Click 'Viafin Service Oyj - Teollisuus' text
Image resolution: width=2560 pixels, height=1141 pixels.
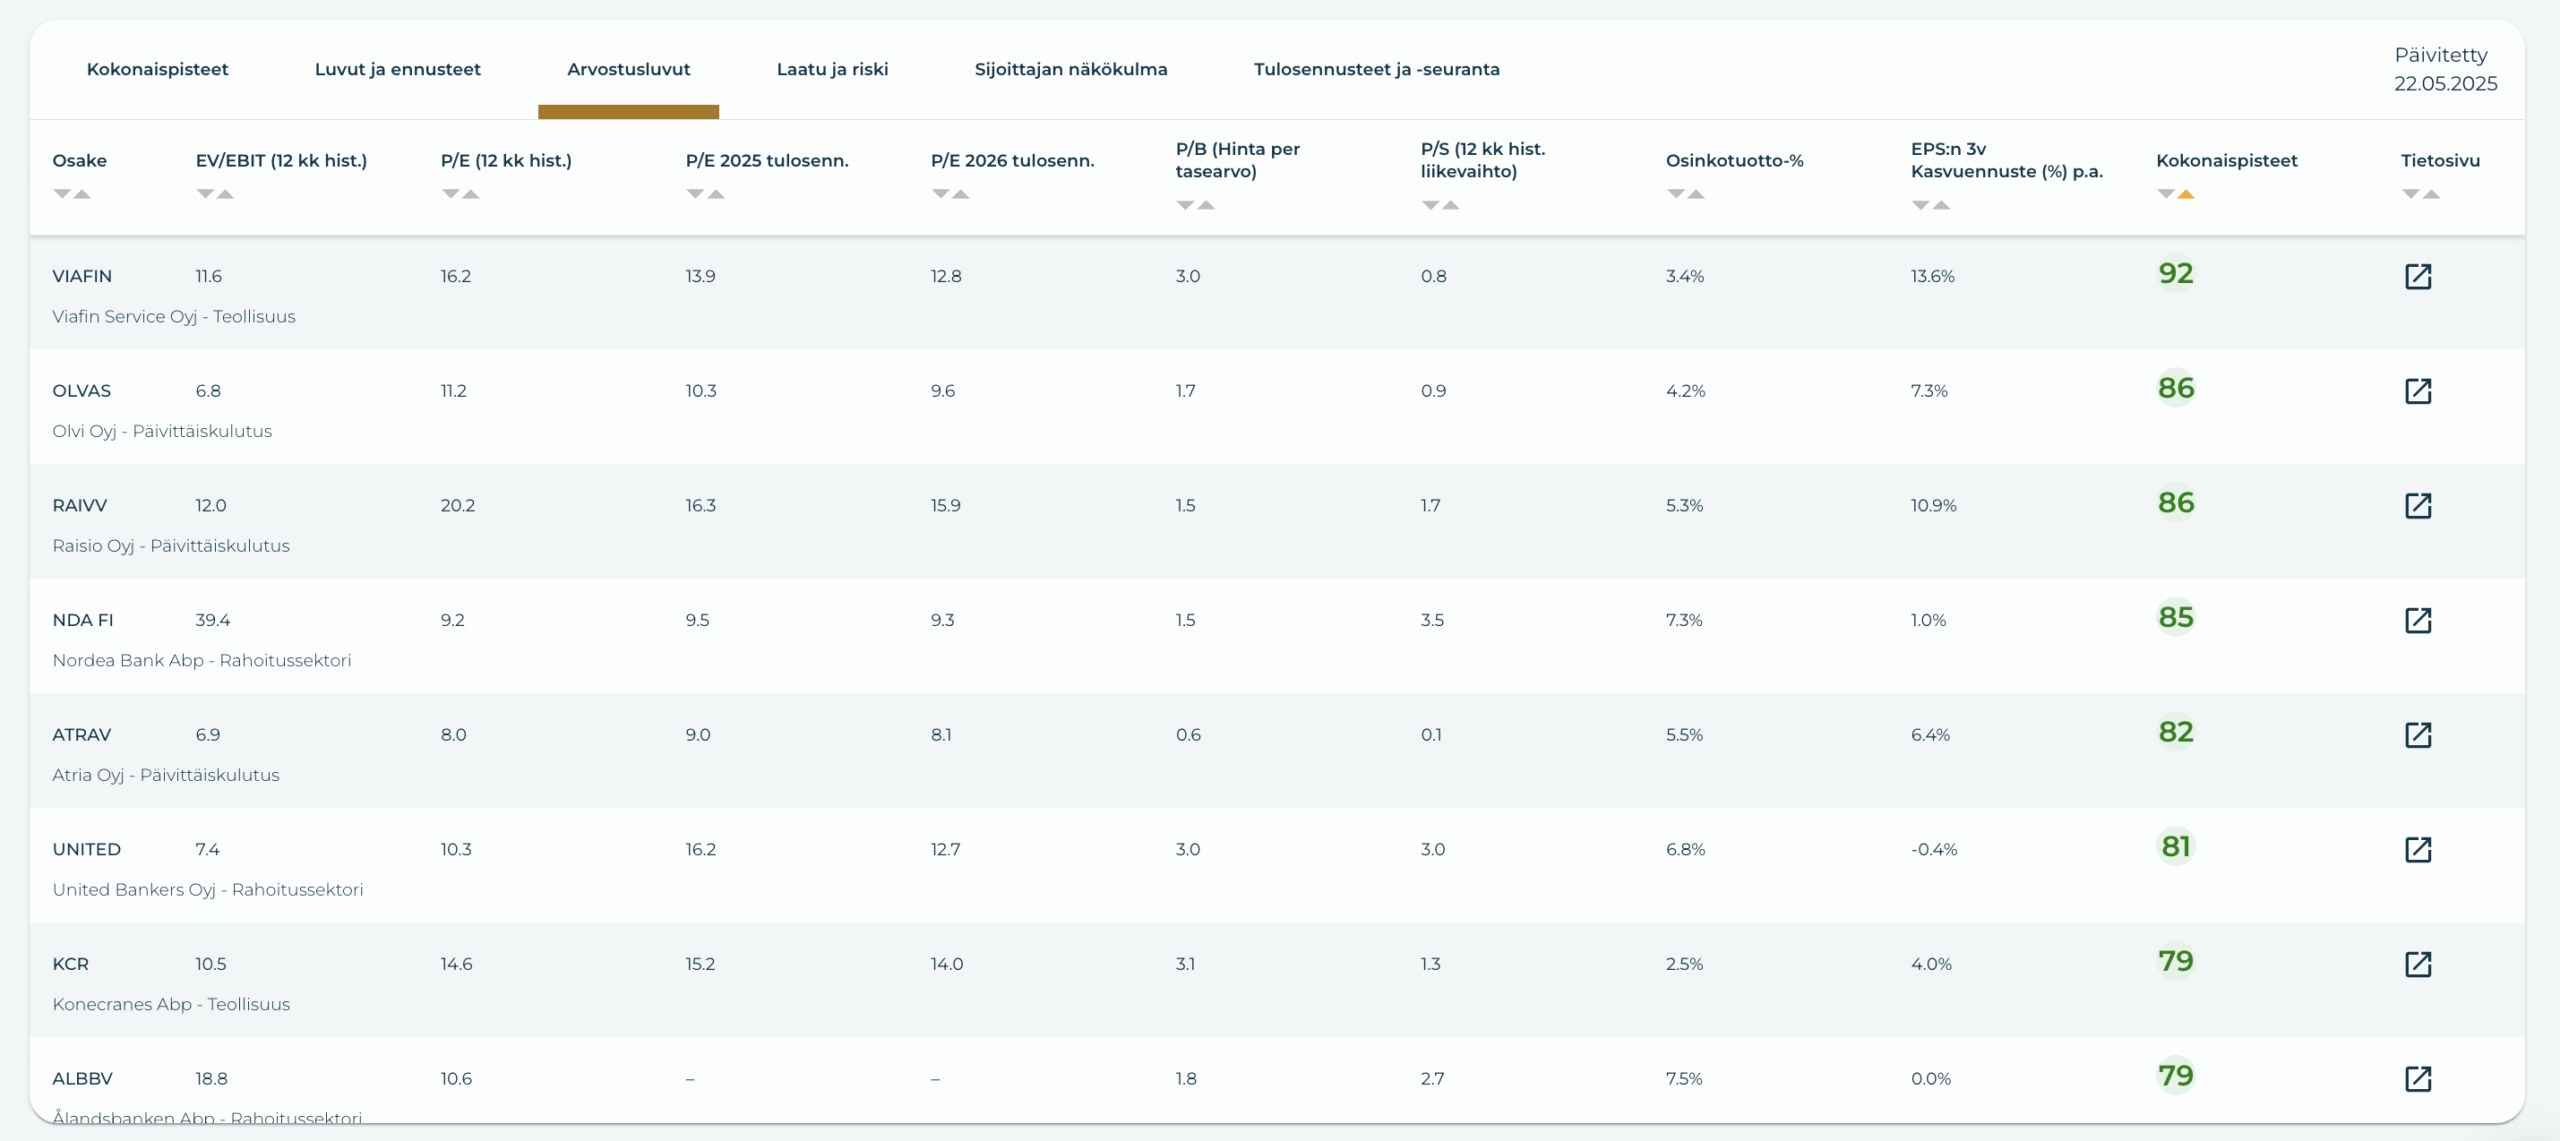click(x=174, y=317)
